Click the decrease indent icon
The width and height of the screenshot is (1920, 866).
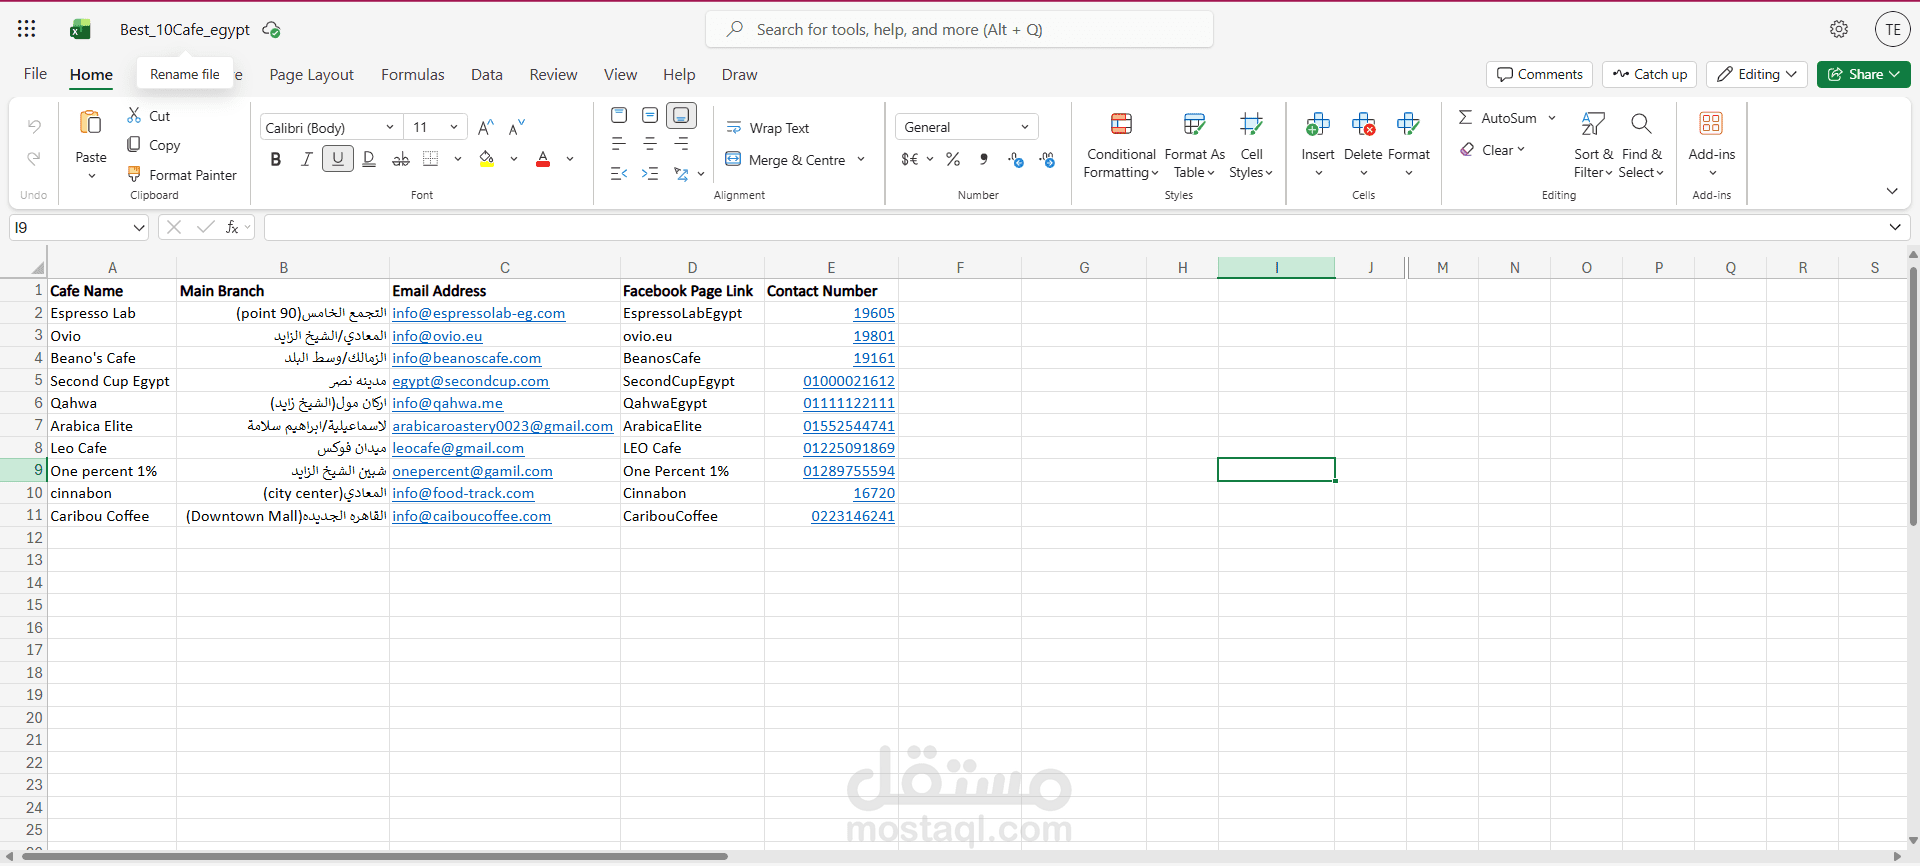click(x=619, y=173)
